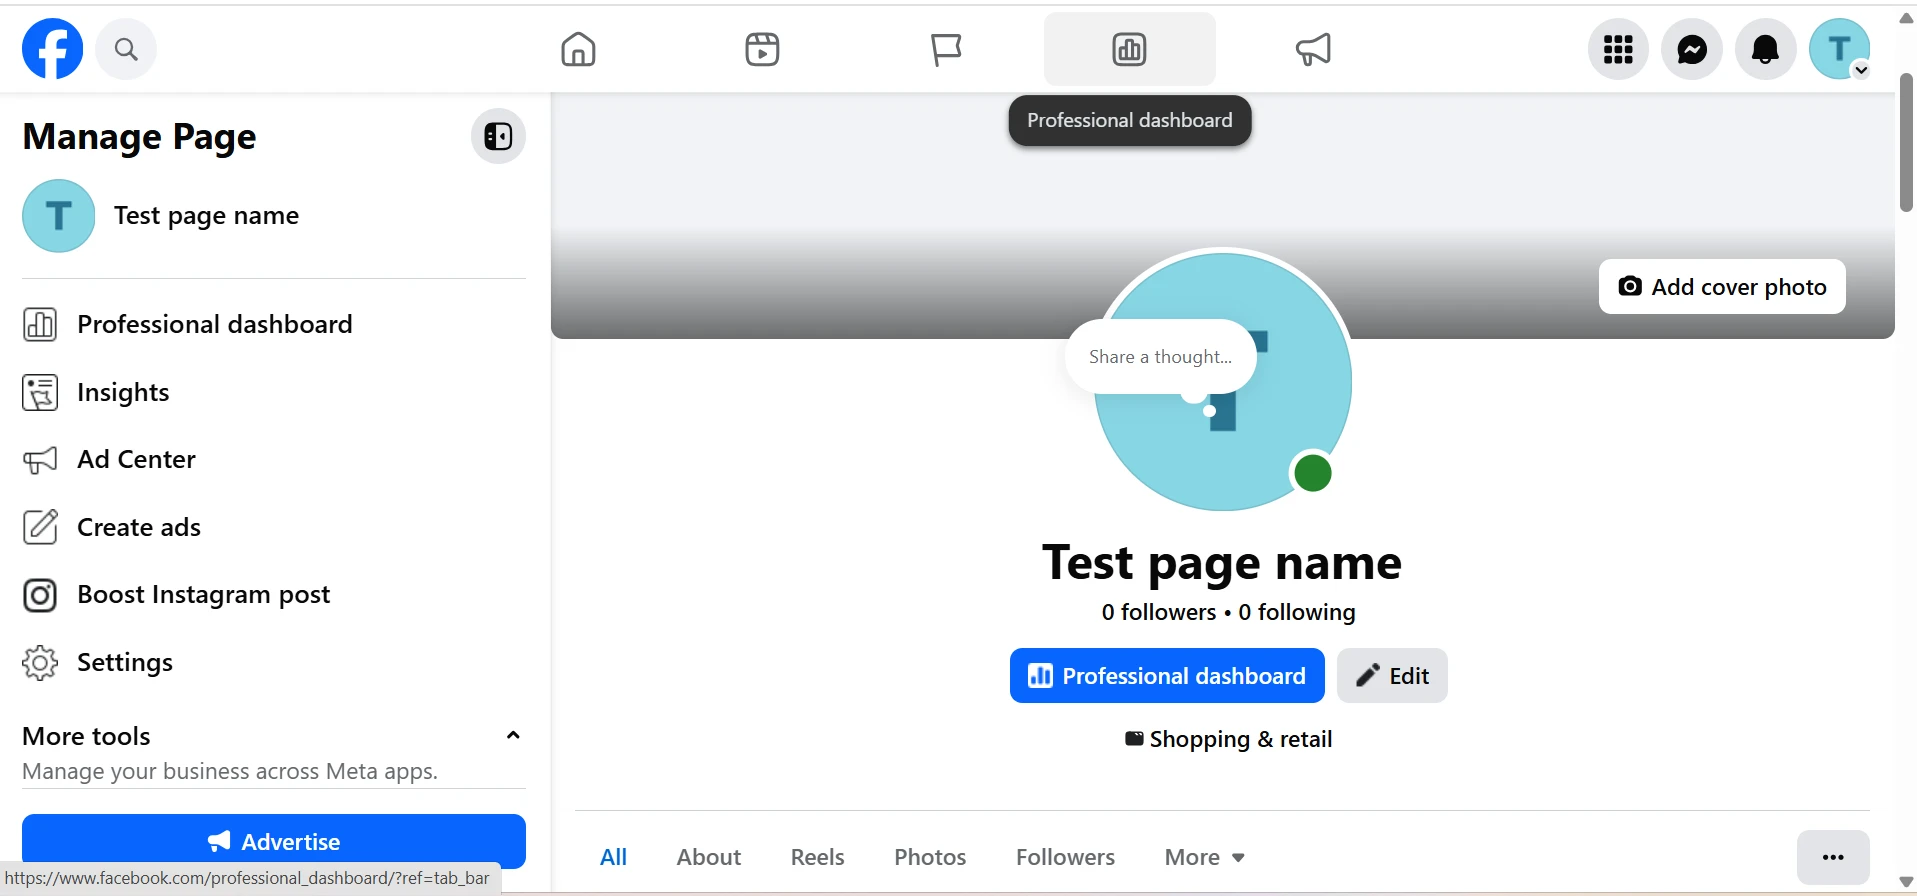Click the Instagram icon in sidebar
Image resolution: width=1917 pixels, height=896 pixels.
pyautogui.click(x=40, y=595)
